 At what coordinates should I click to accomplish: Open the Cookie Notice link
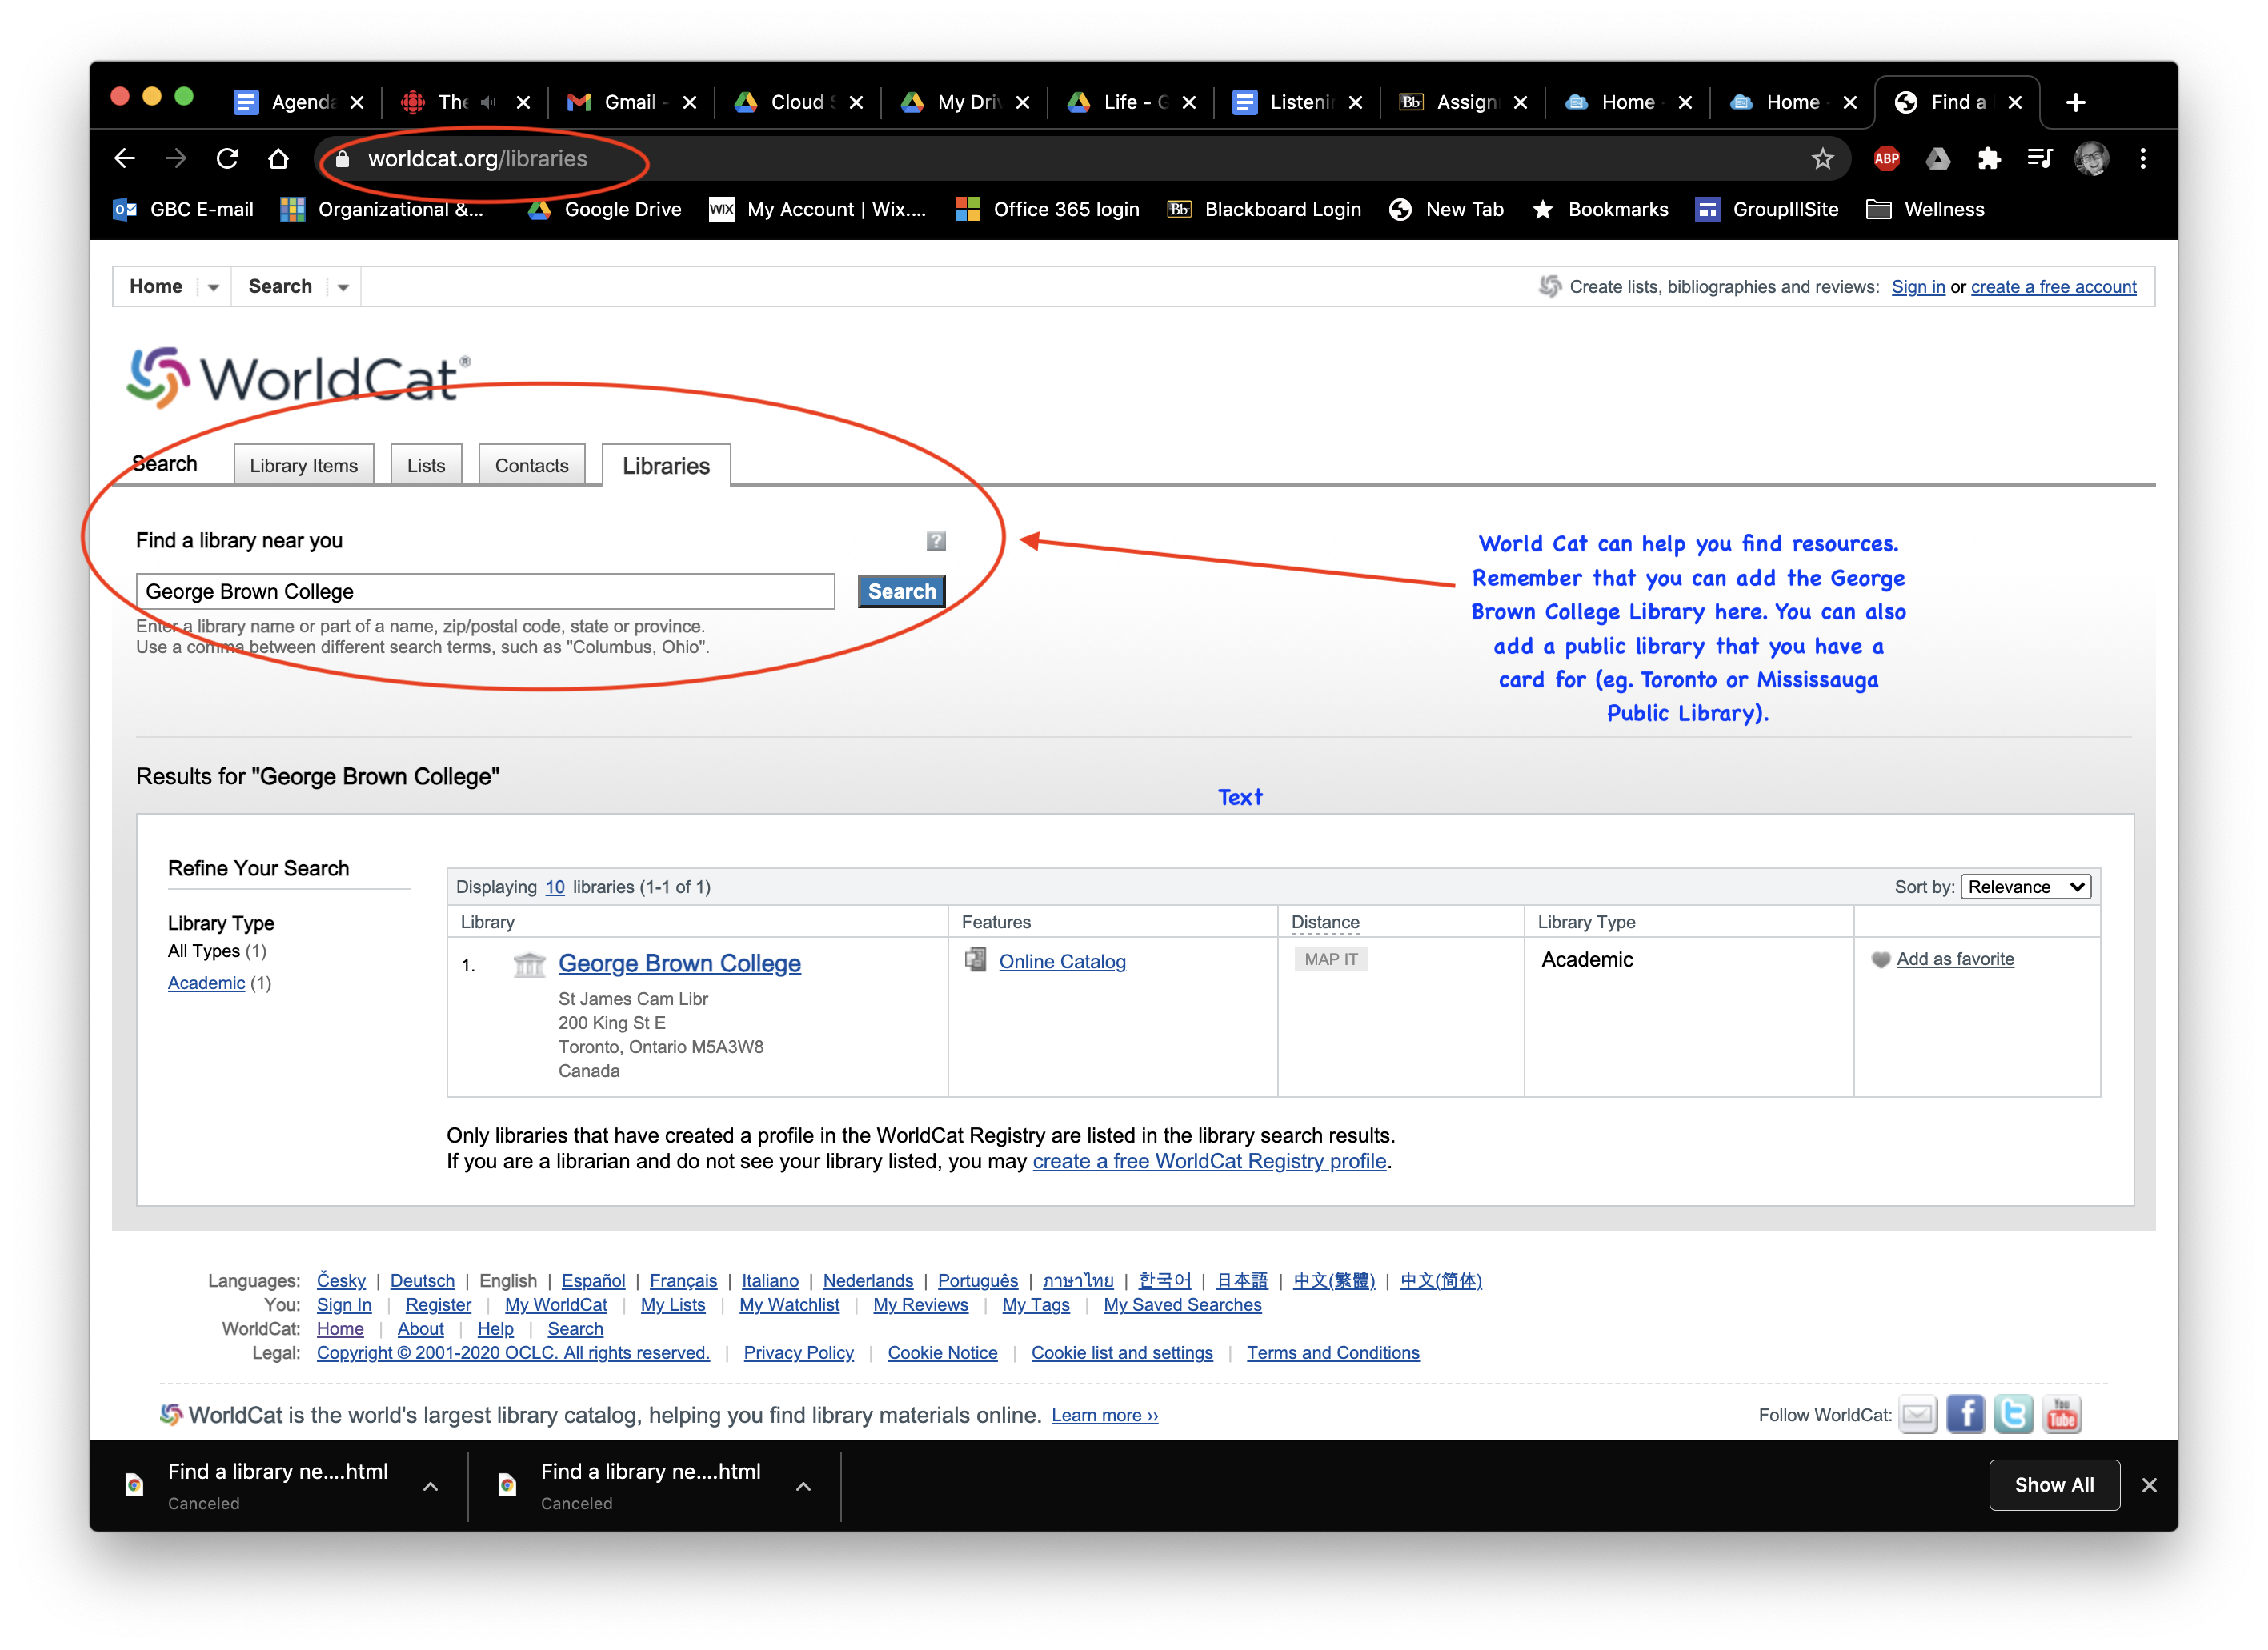[942, 1353]
